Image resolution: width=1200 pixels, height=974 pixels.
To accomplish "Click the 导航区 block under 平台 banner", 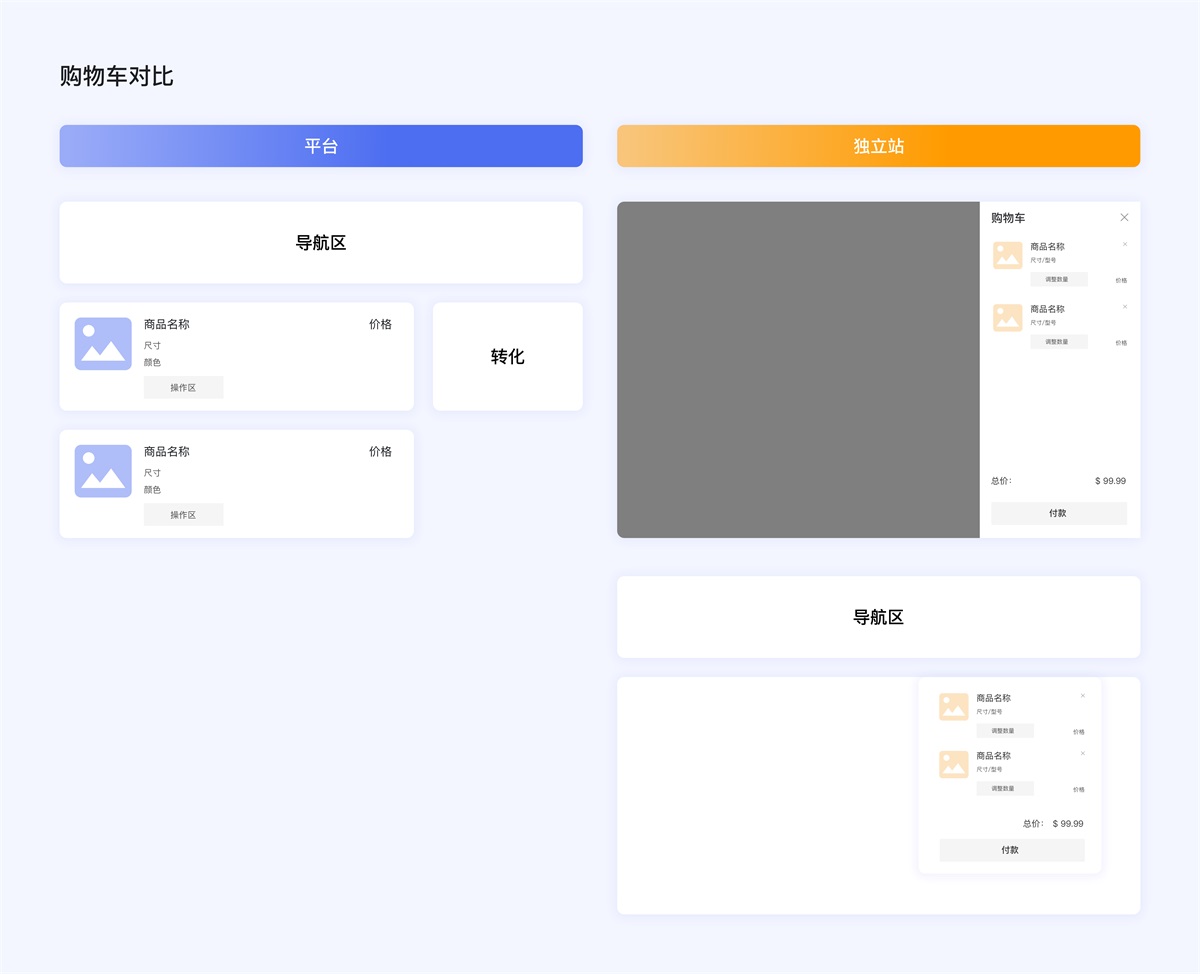I will click(321, 243).
